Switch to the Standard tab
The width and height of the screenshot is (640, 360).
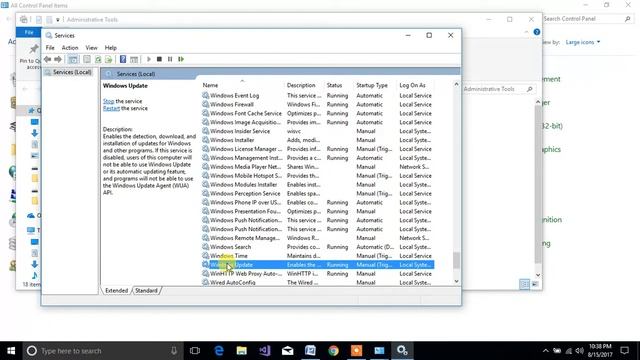146,291
